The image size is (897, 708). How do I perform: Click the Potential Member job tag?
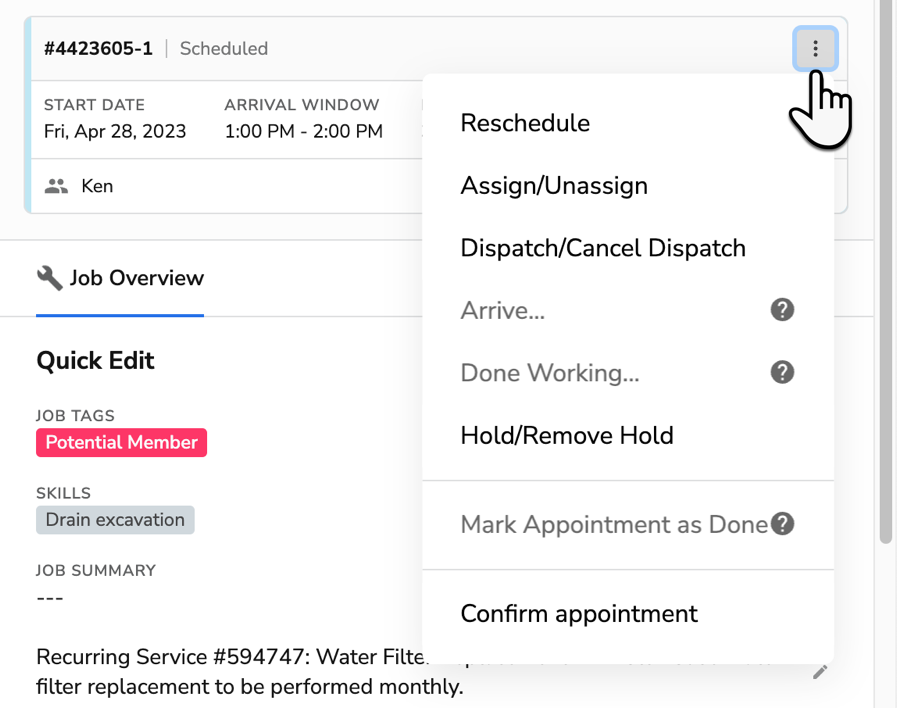(x=121, y=442)
